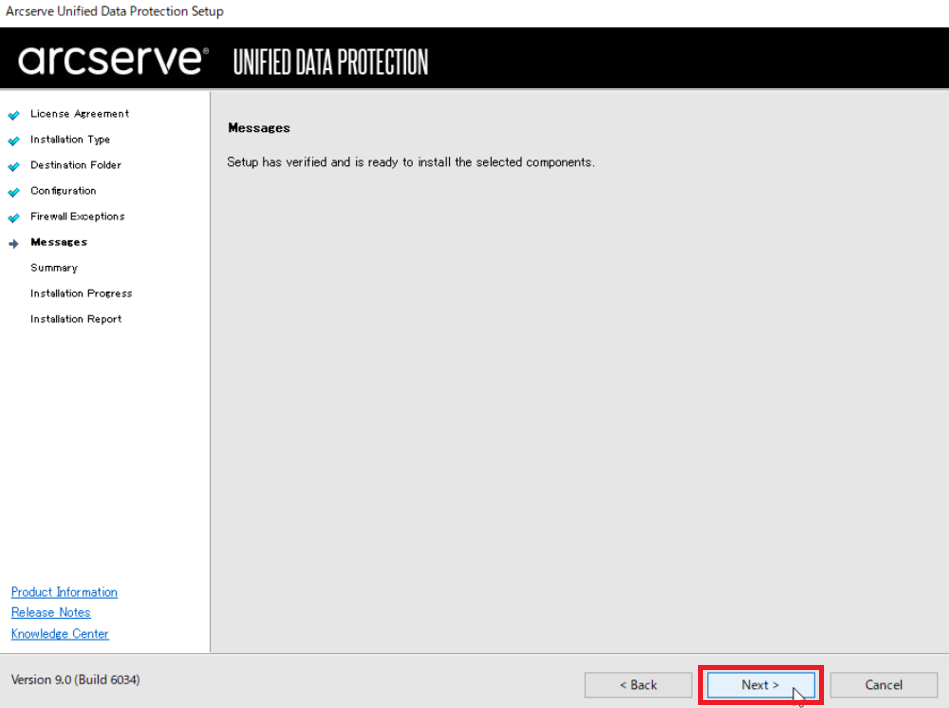This screenshot has height=708, width=949.
Task: Open the Product Information link
Action: pos(64,592)
